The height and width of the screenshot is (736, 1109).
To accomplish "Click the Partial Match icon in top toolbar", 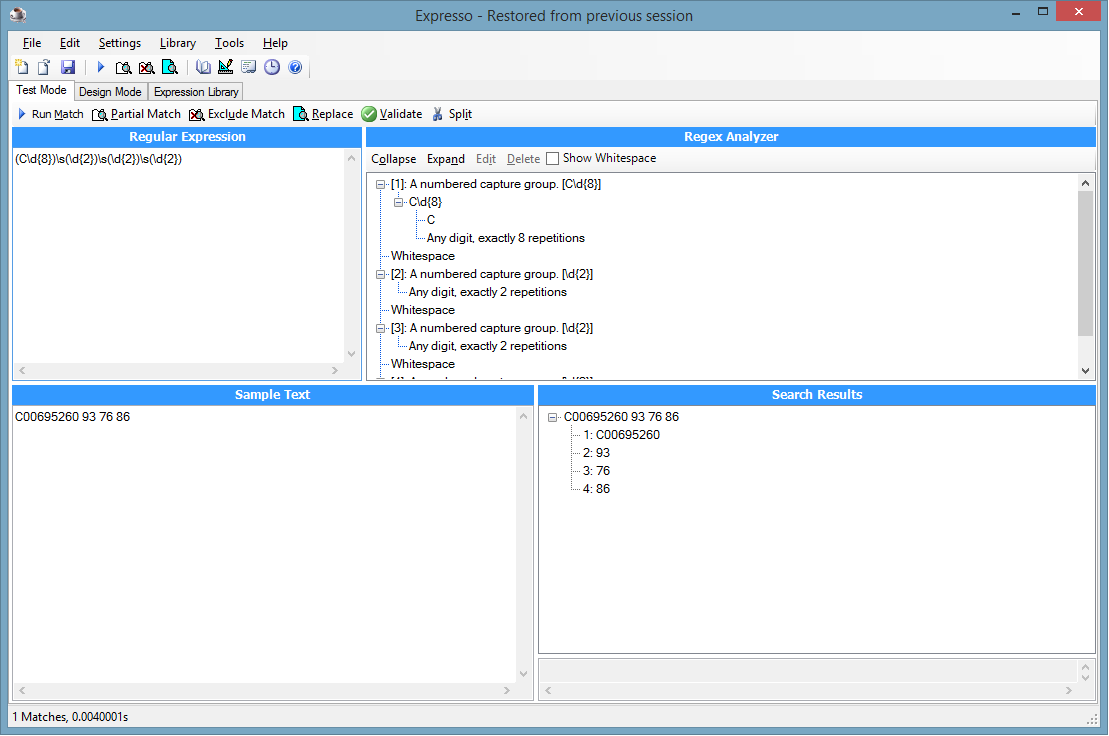I will coord(124,67).
